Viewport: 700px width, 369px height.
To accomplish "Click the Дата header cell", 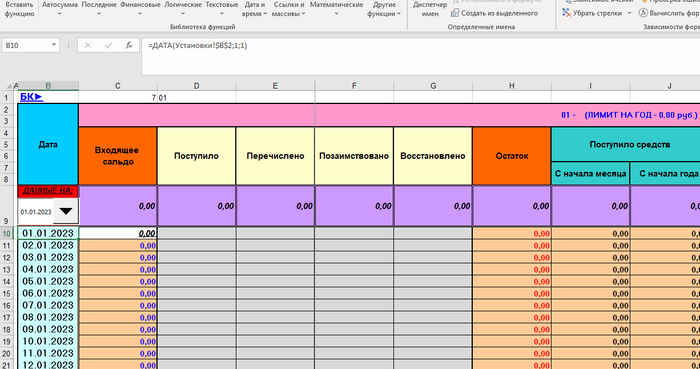I will click(x=48, y=144).
